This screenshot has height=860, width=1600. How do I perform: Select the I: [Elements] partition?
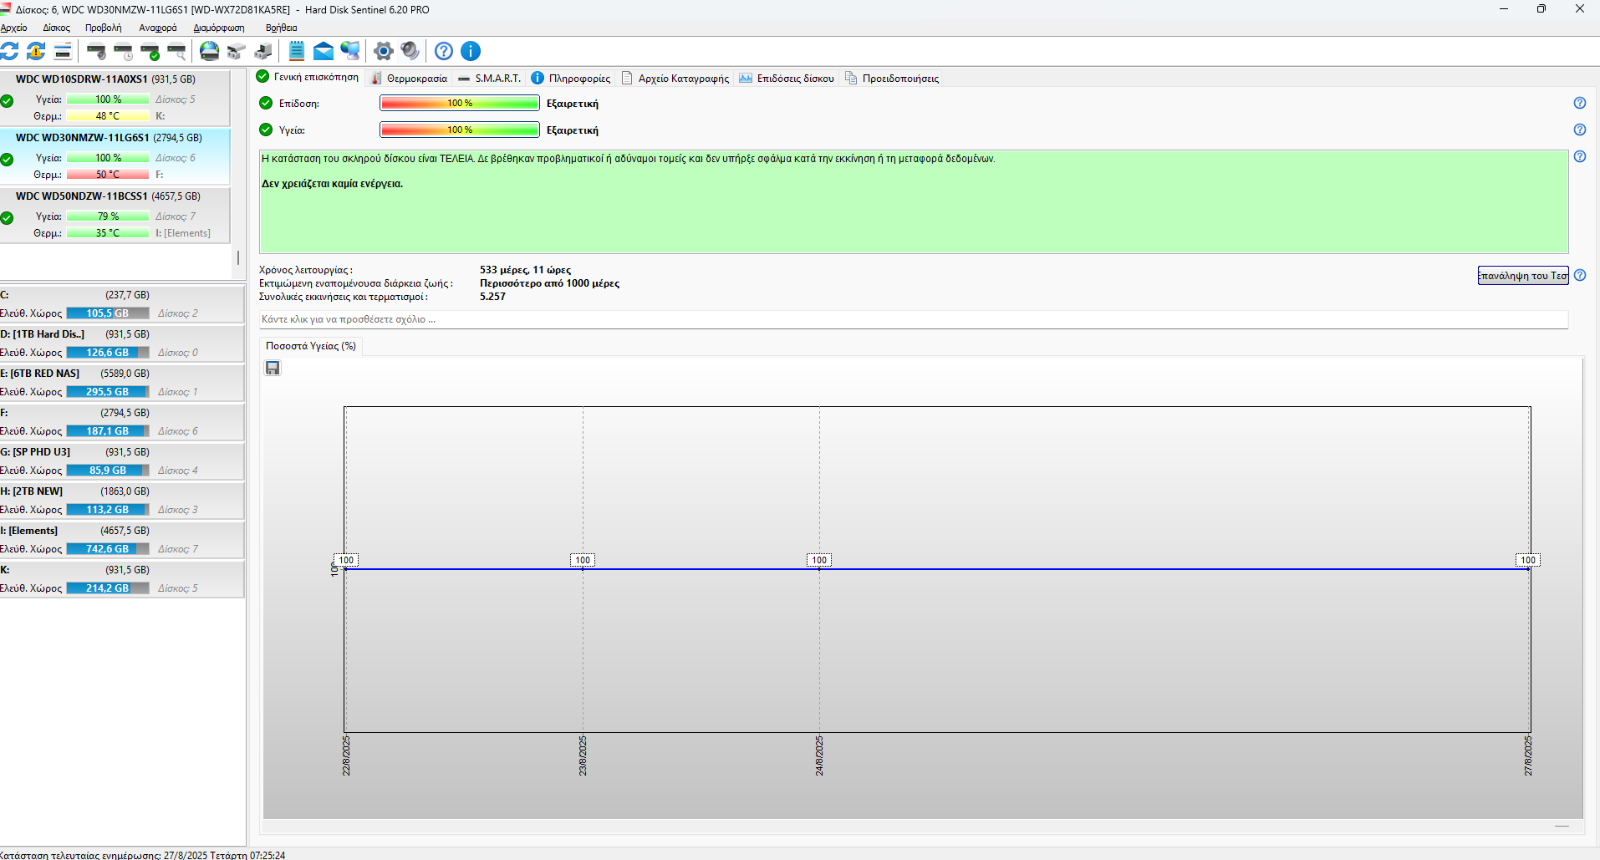tap(122, 540)
